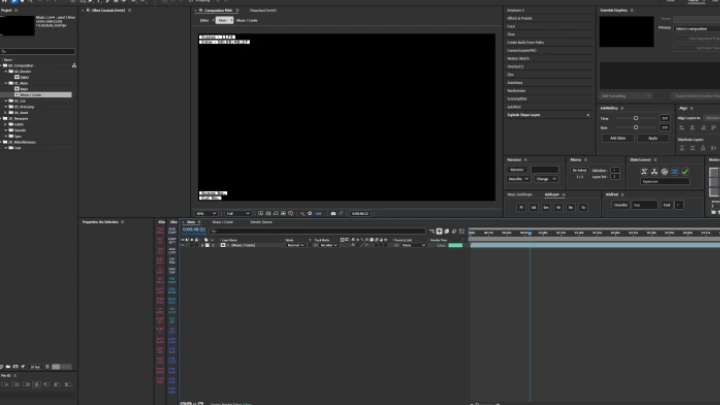Expand the Solids folder in the Project panel
Viewport: 720px width, 405px height.
point(6,124)
